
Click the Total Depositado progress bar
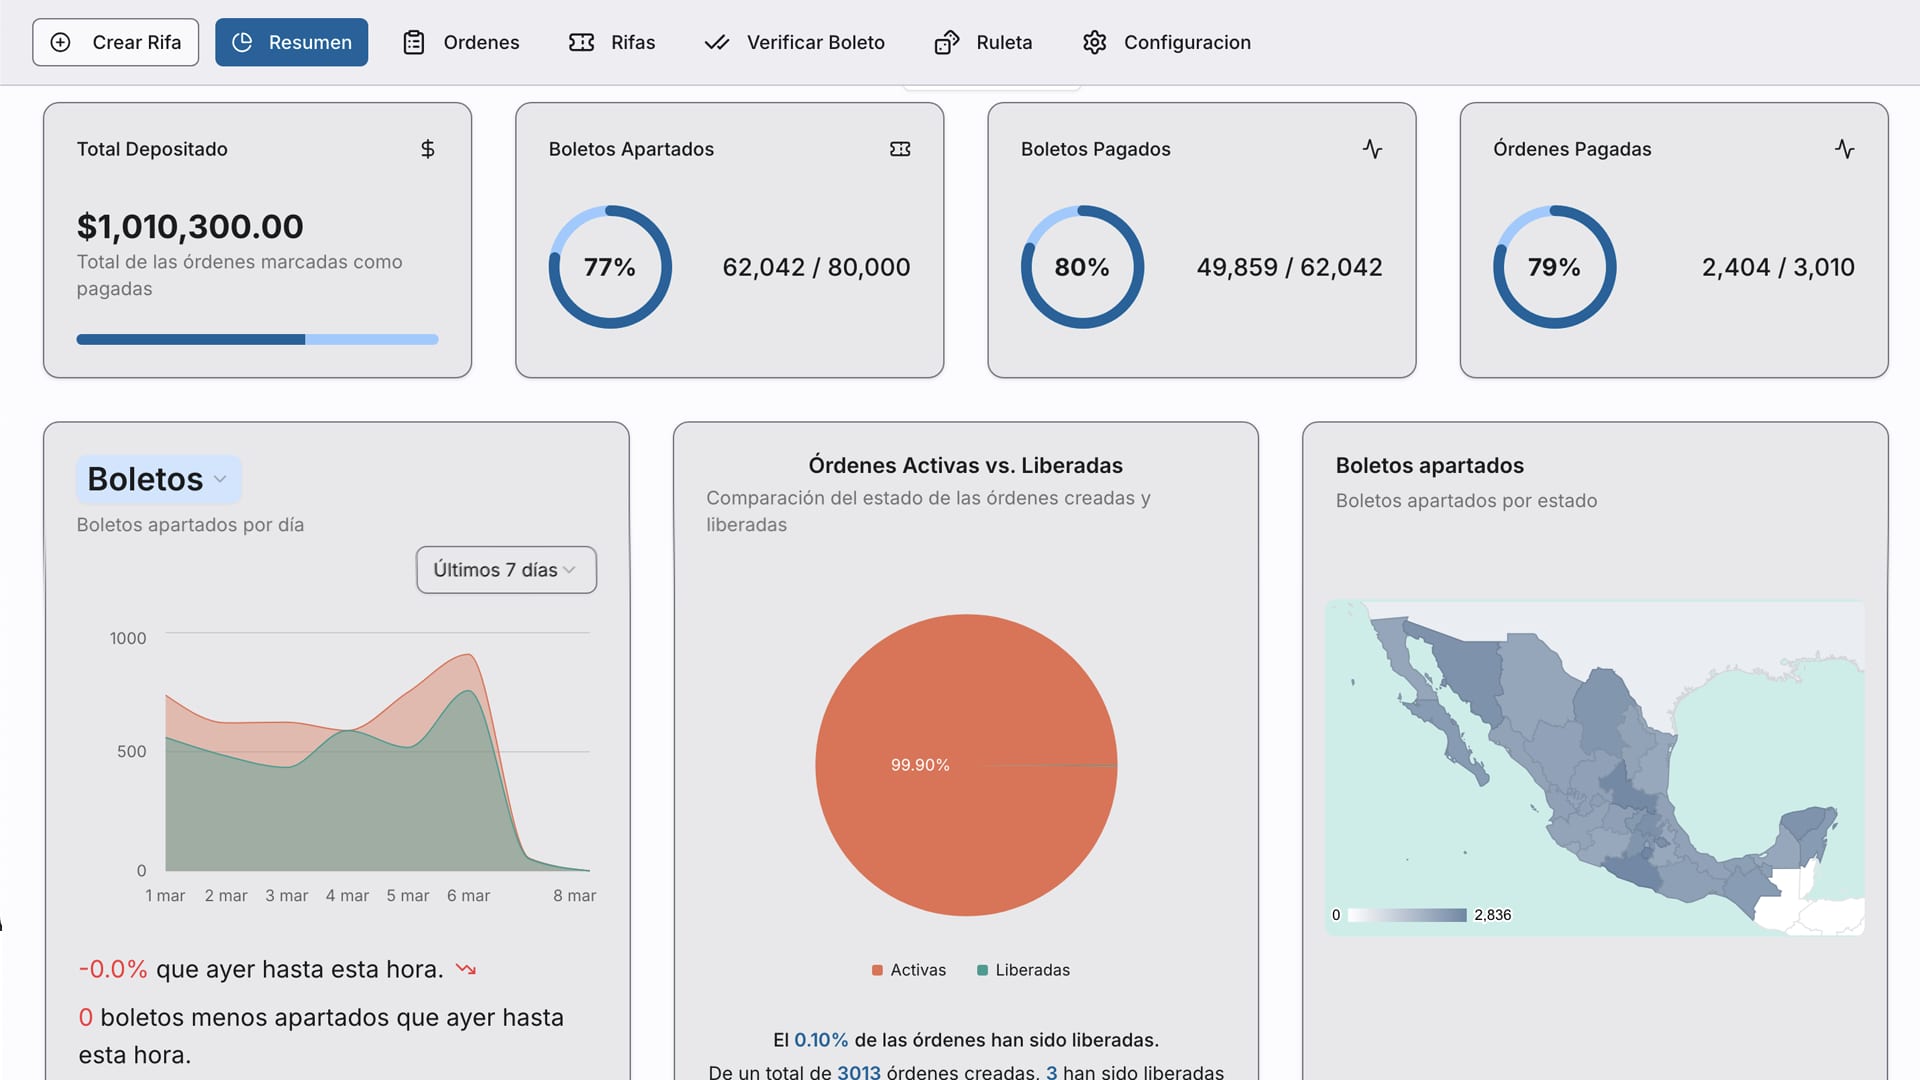(x=257, y=340)
